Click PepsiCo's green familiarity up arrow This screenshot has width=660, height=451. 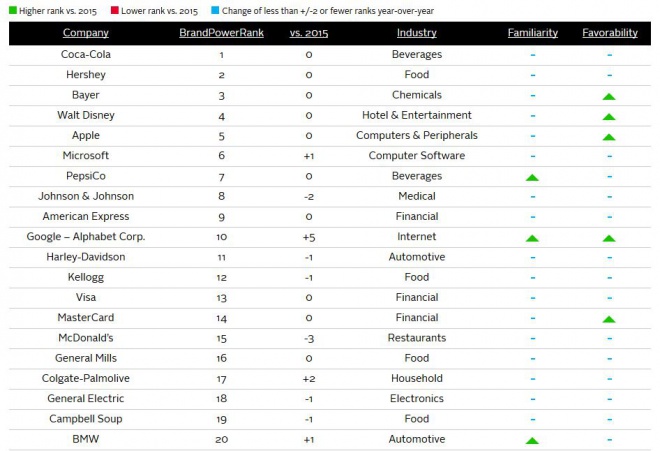(532, 177)
